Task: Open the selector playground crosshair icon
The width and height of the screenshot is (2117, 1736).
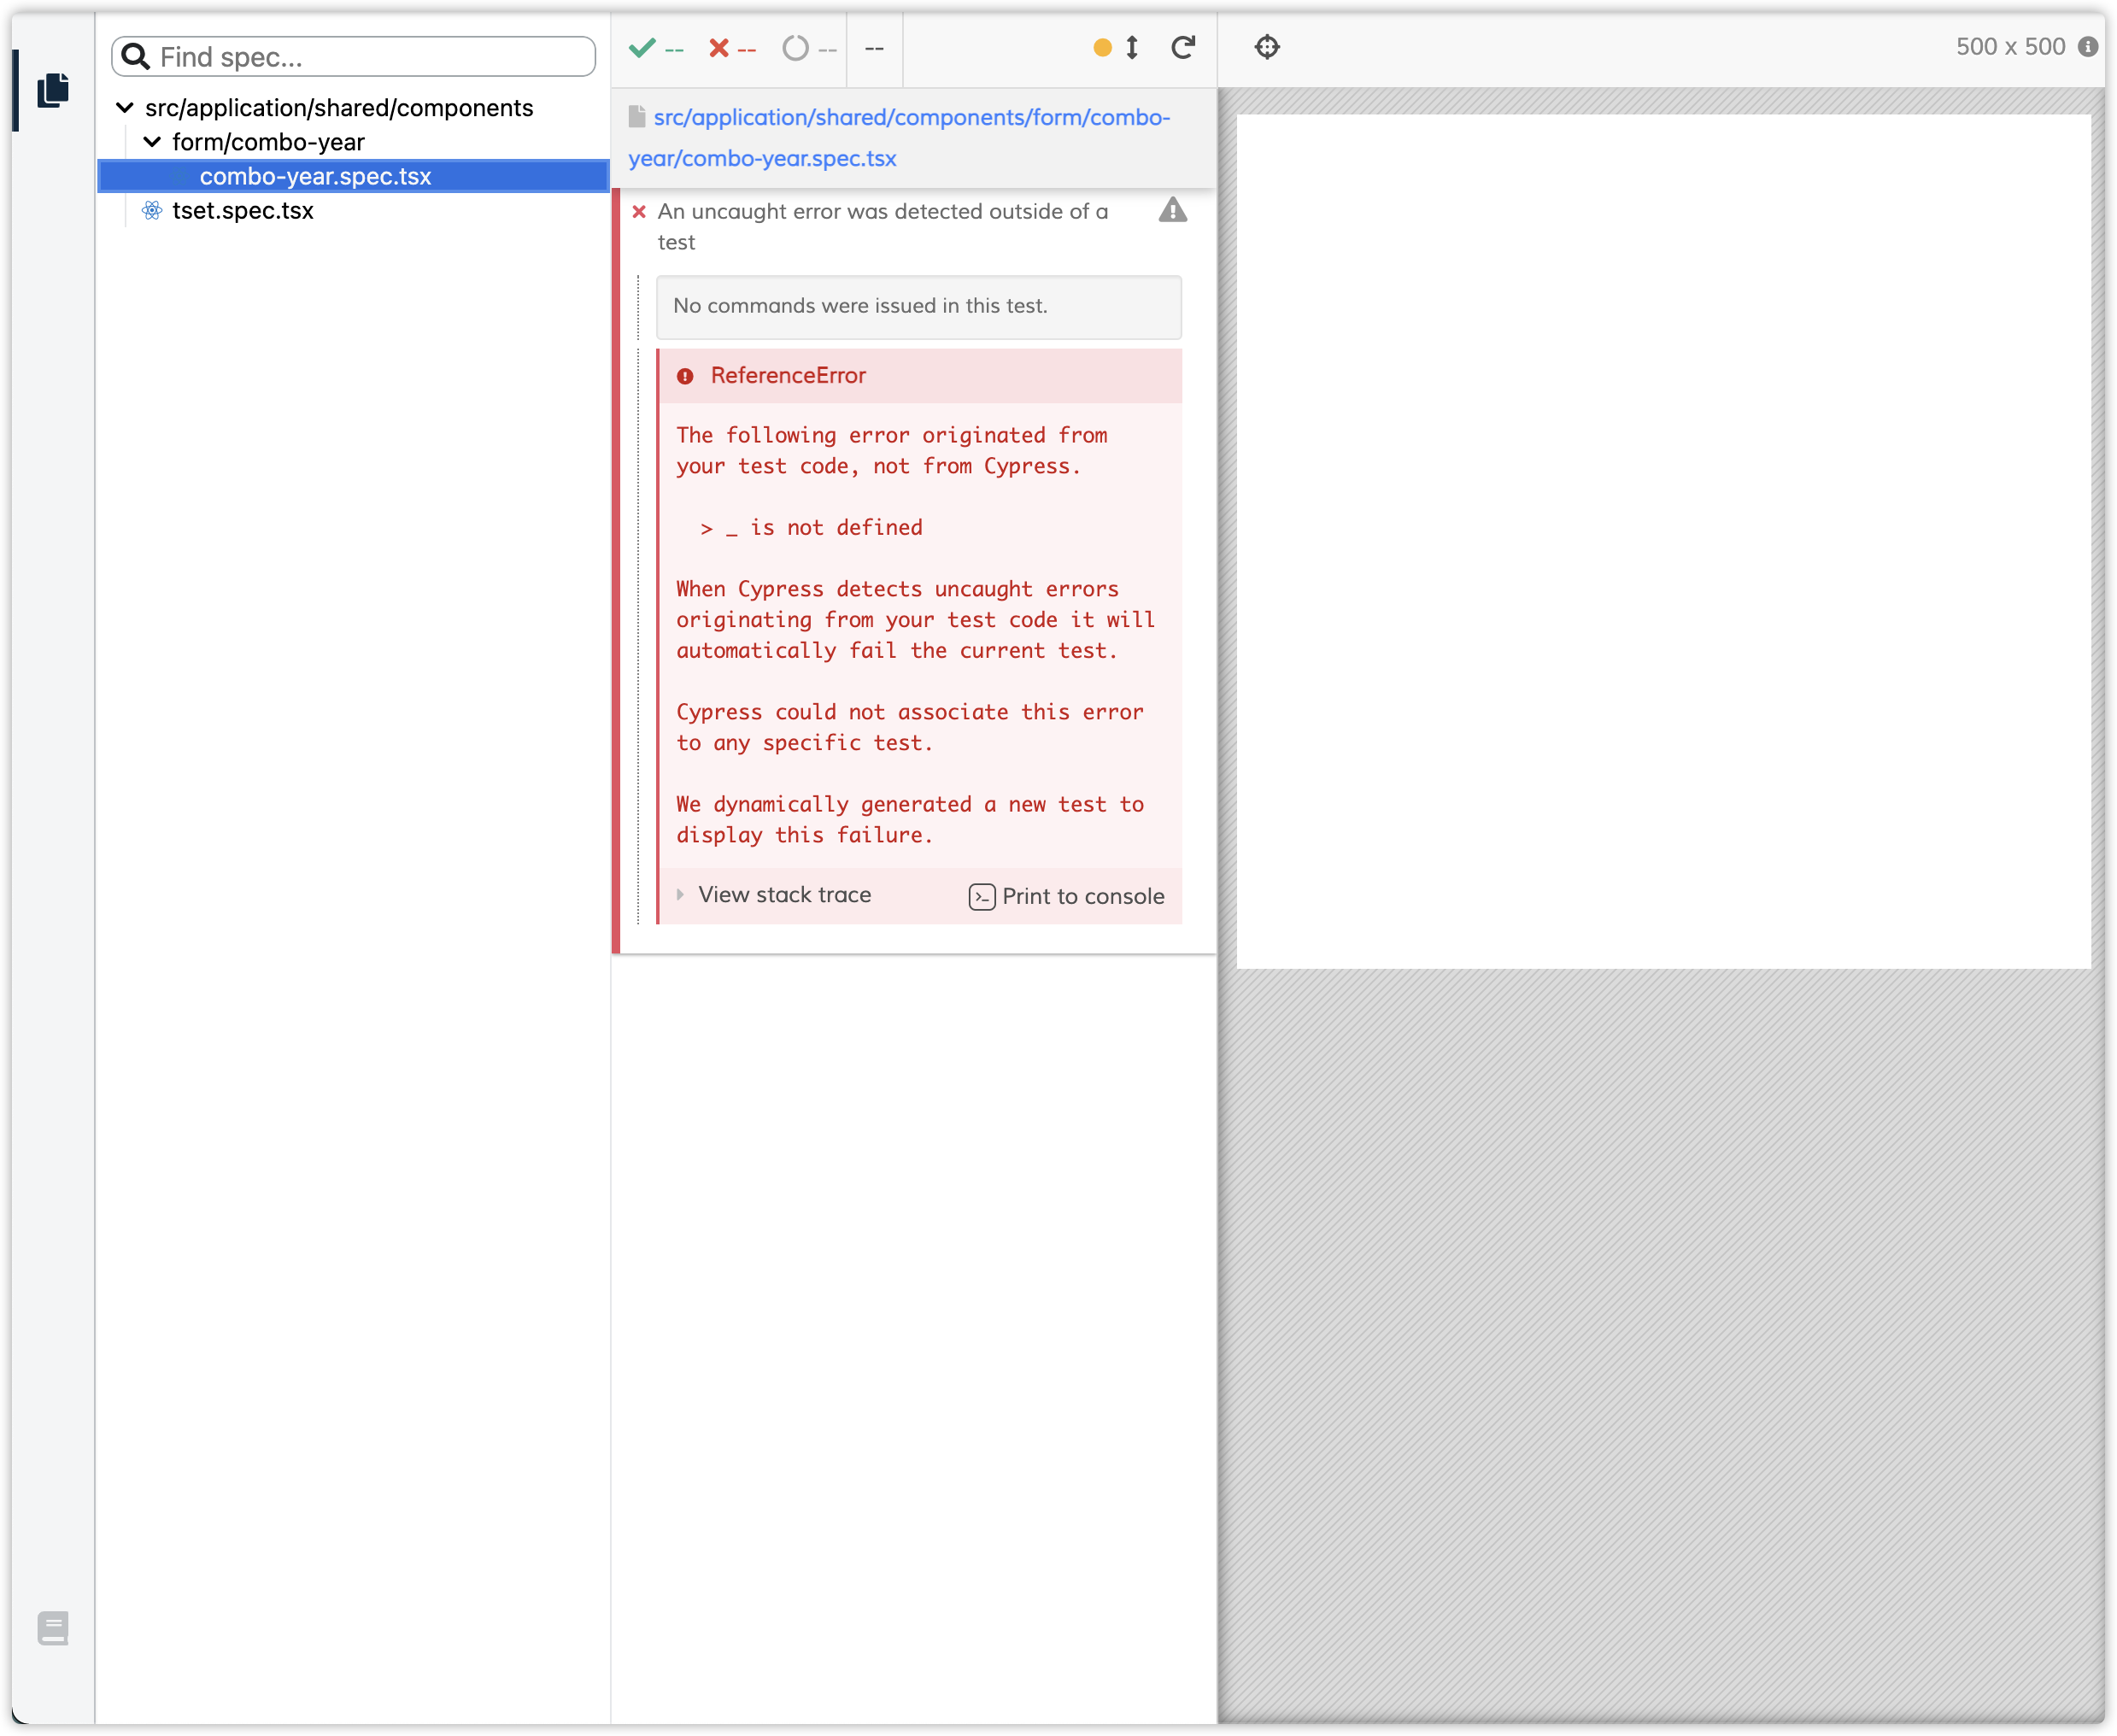Action: (1267, 47)
